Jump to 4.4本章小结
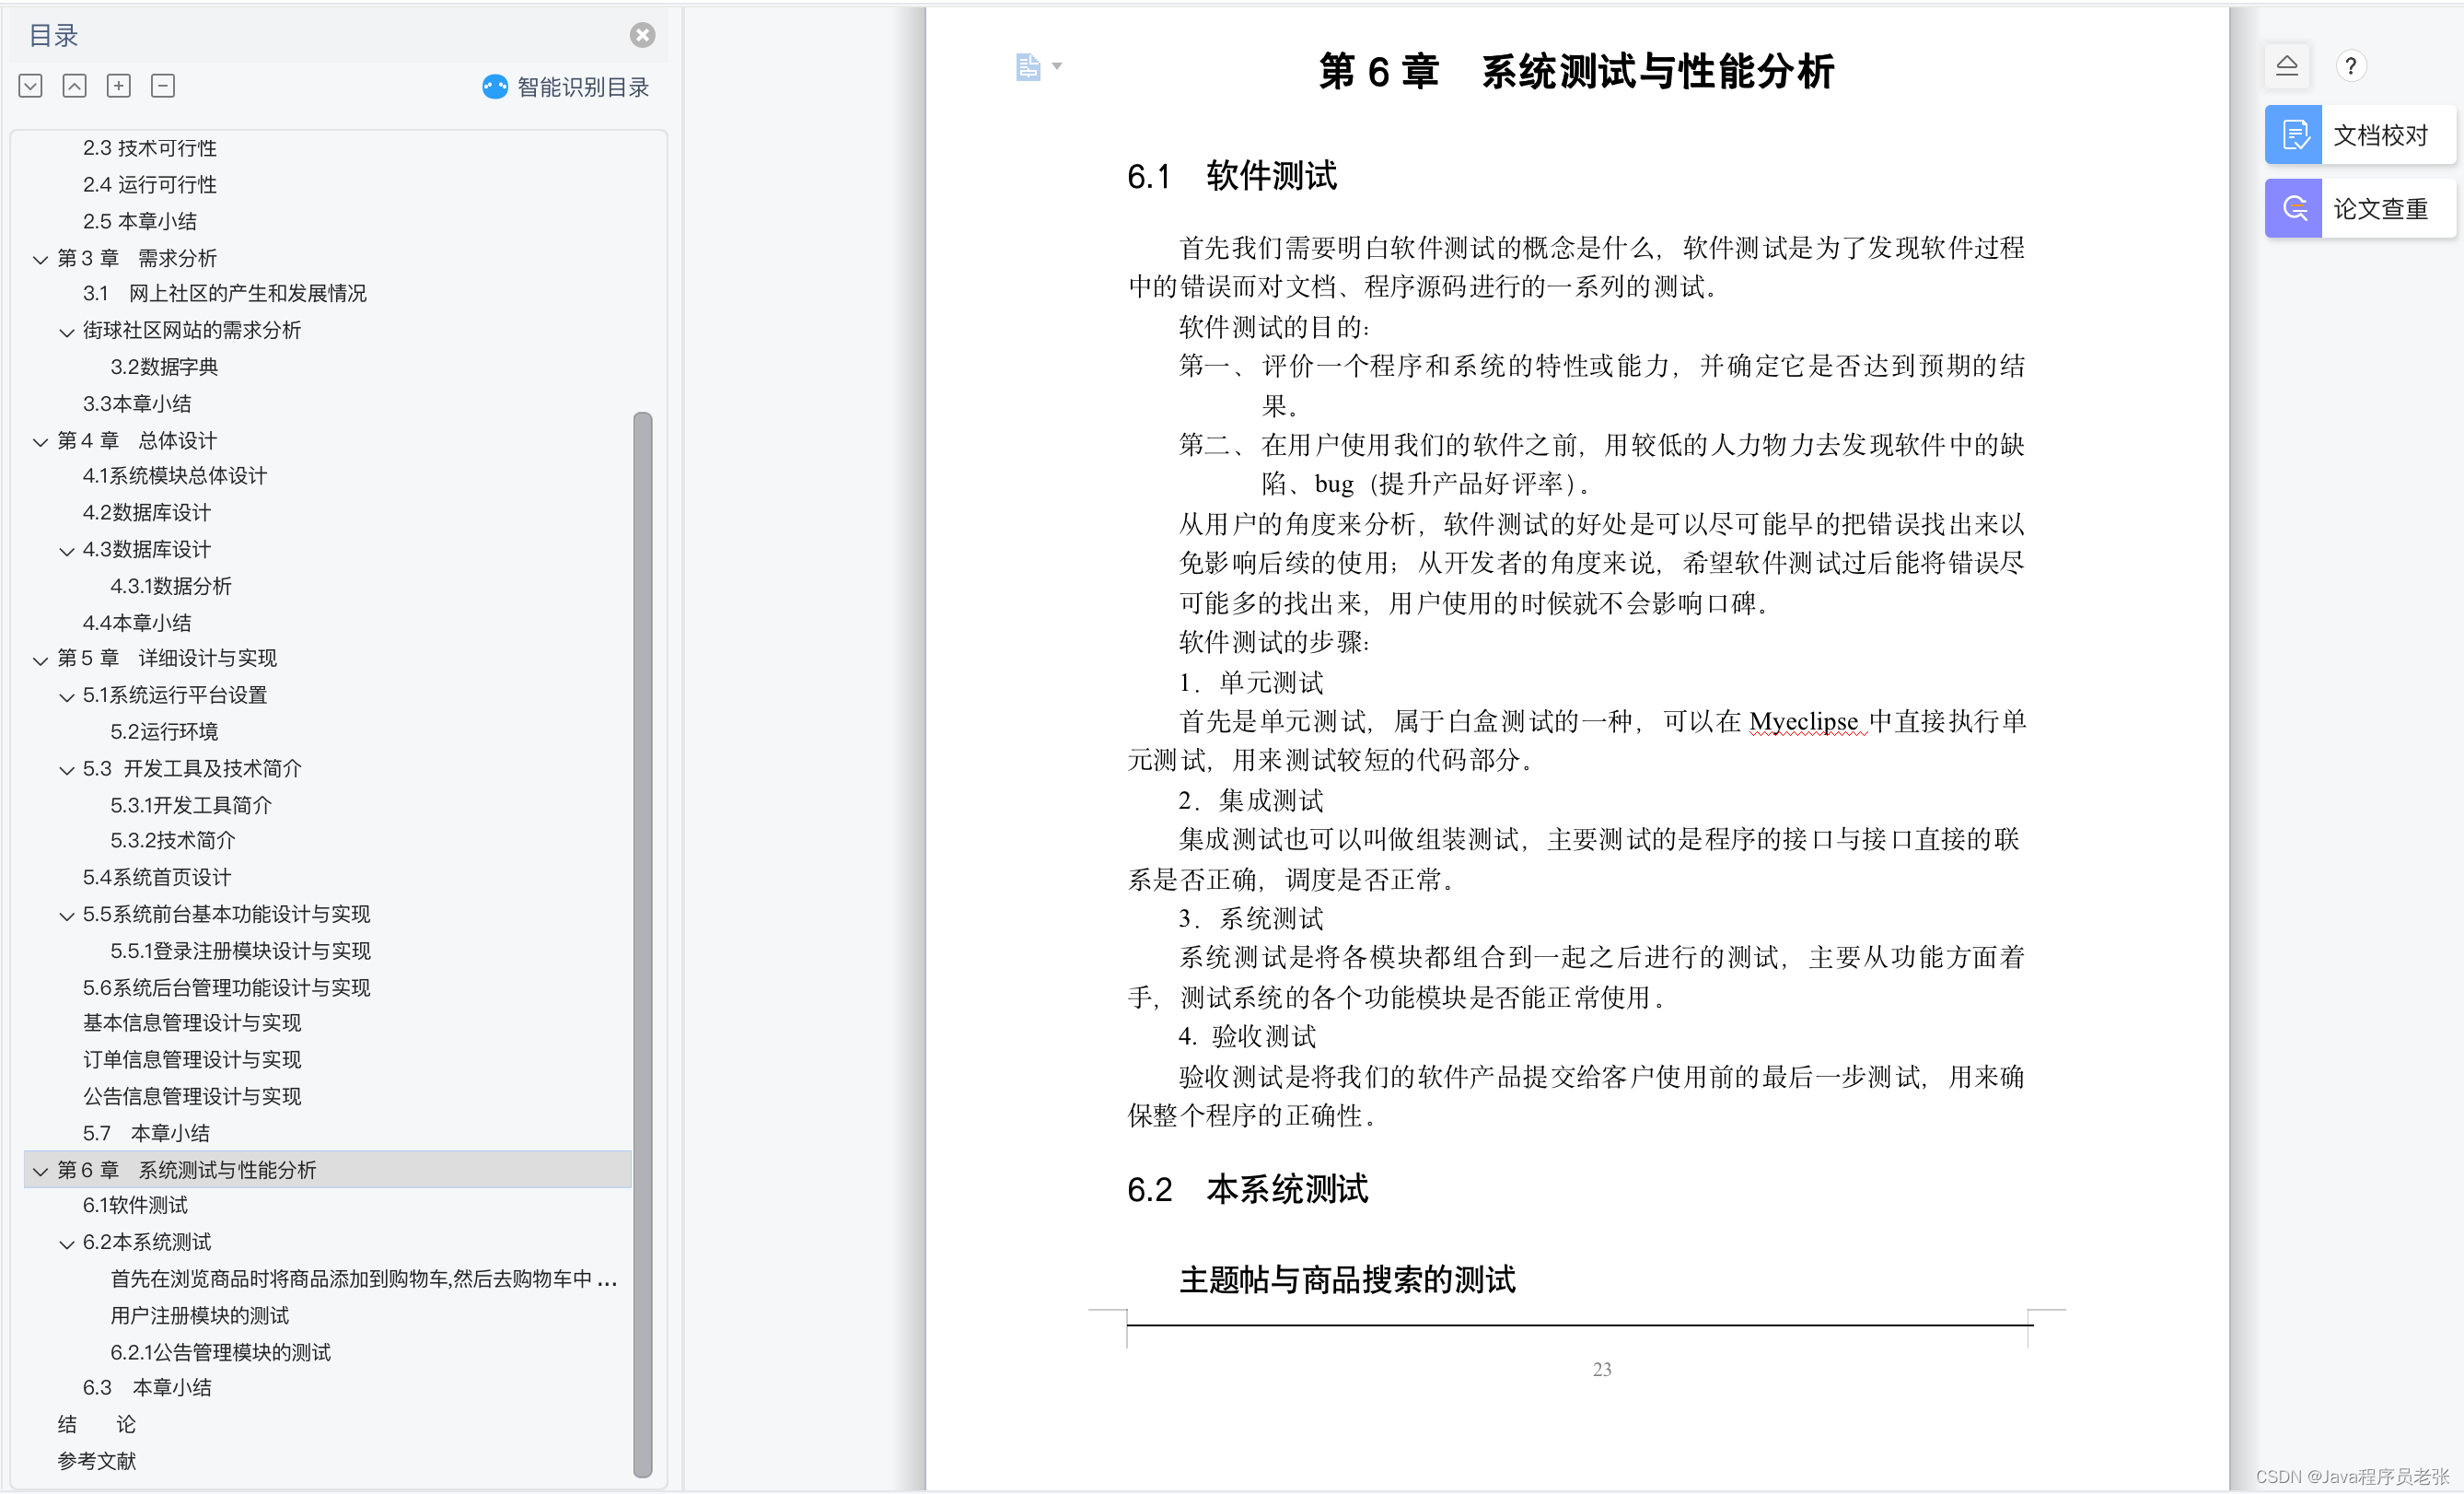The image size is (2464, 1494). [137, 623]
